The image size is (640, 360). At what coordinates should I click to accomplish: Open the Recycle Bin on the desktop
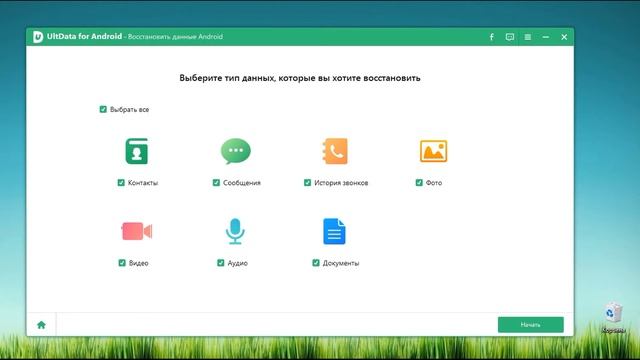pyautogui.click(x=613, y=317)
